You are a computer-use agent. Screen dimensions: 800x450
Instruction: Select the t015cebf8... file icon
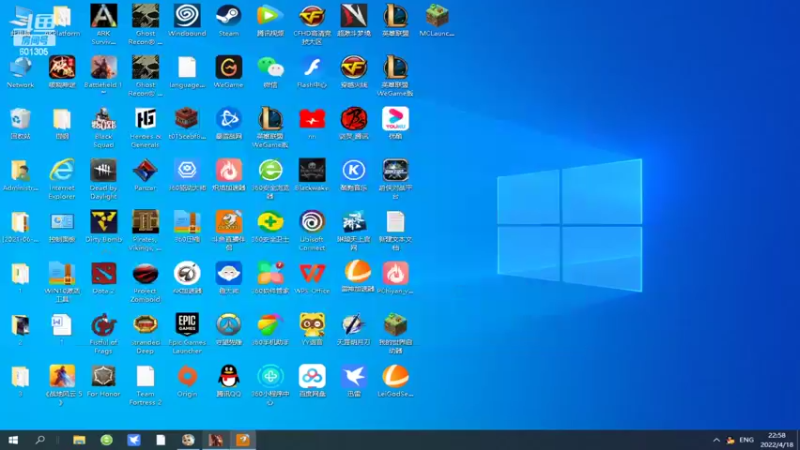click(x=187, y=123)
